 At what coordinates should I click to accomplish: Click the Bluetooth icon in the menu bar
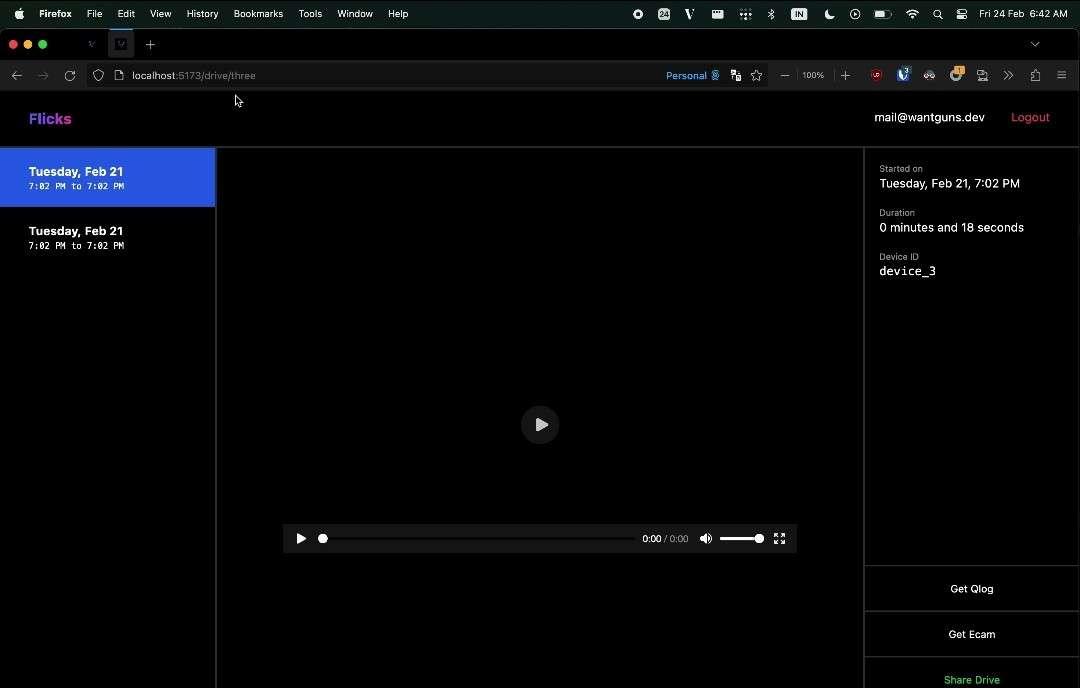click(770, 14)
